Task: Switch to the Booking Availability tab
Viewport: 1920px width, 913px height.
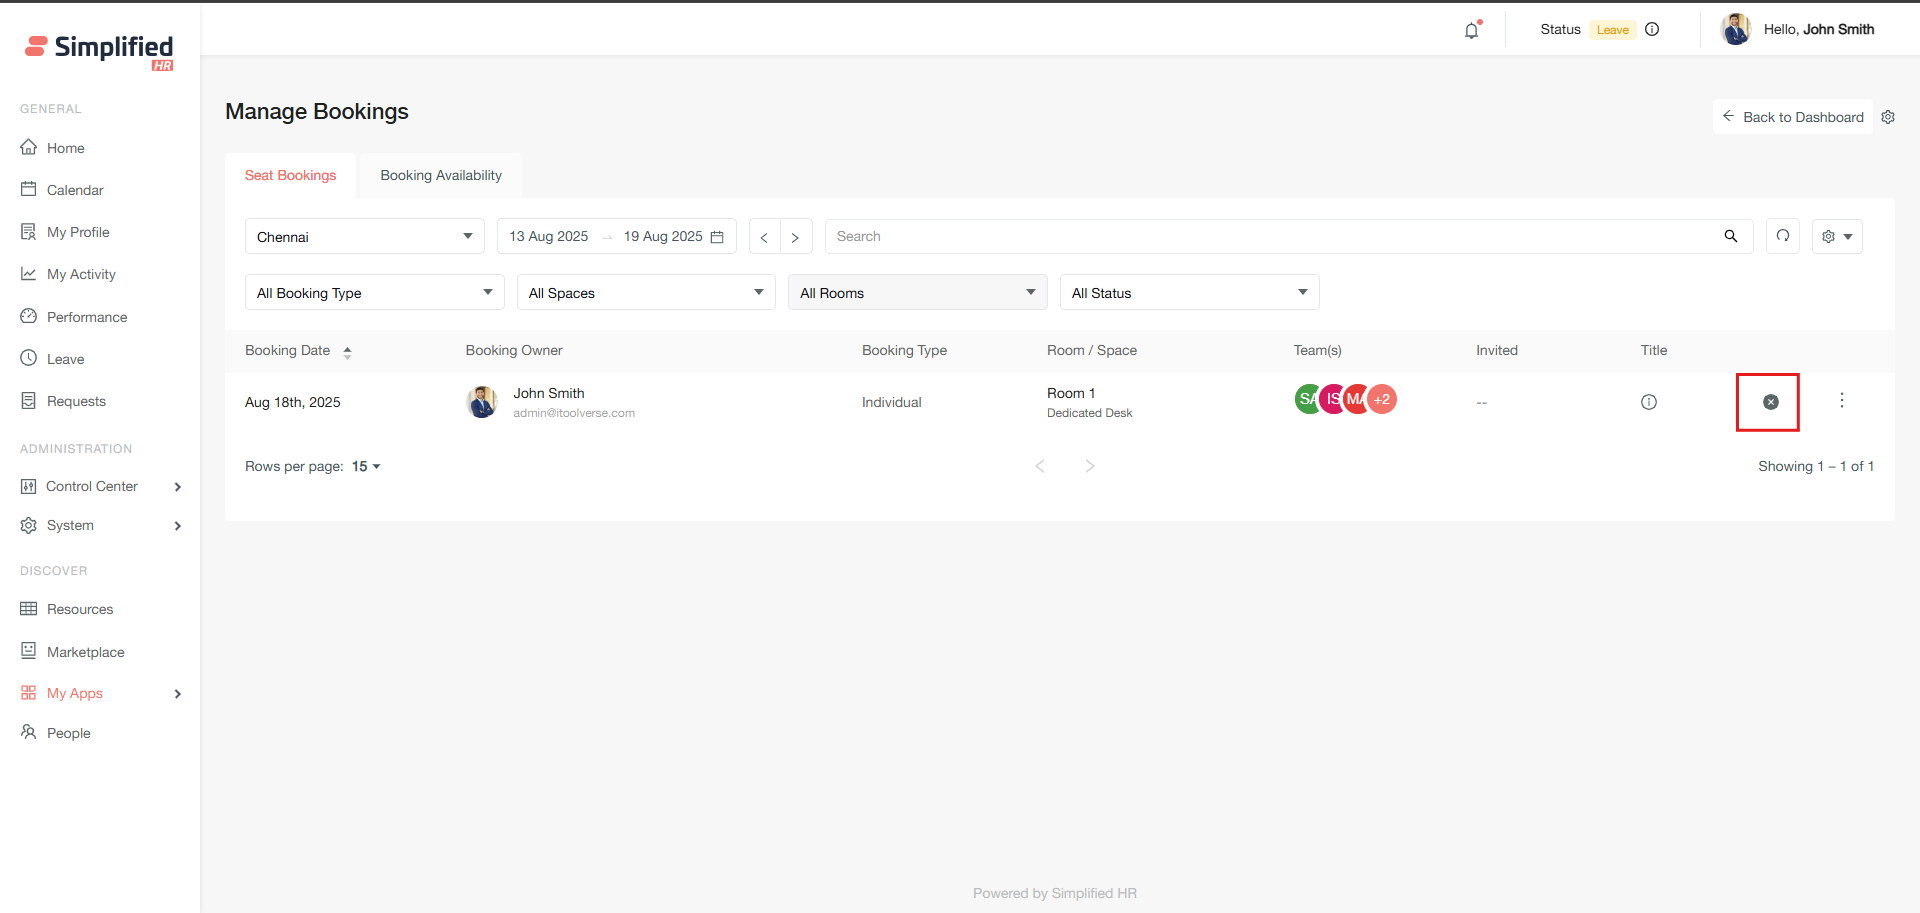Action: point(441,175)
